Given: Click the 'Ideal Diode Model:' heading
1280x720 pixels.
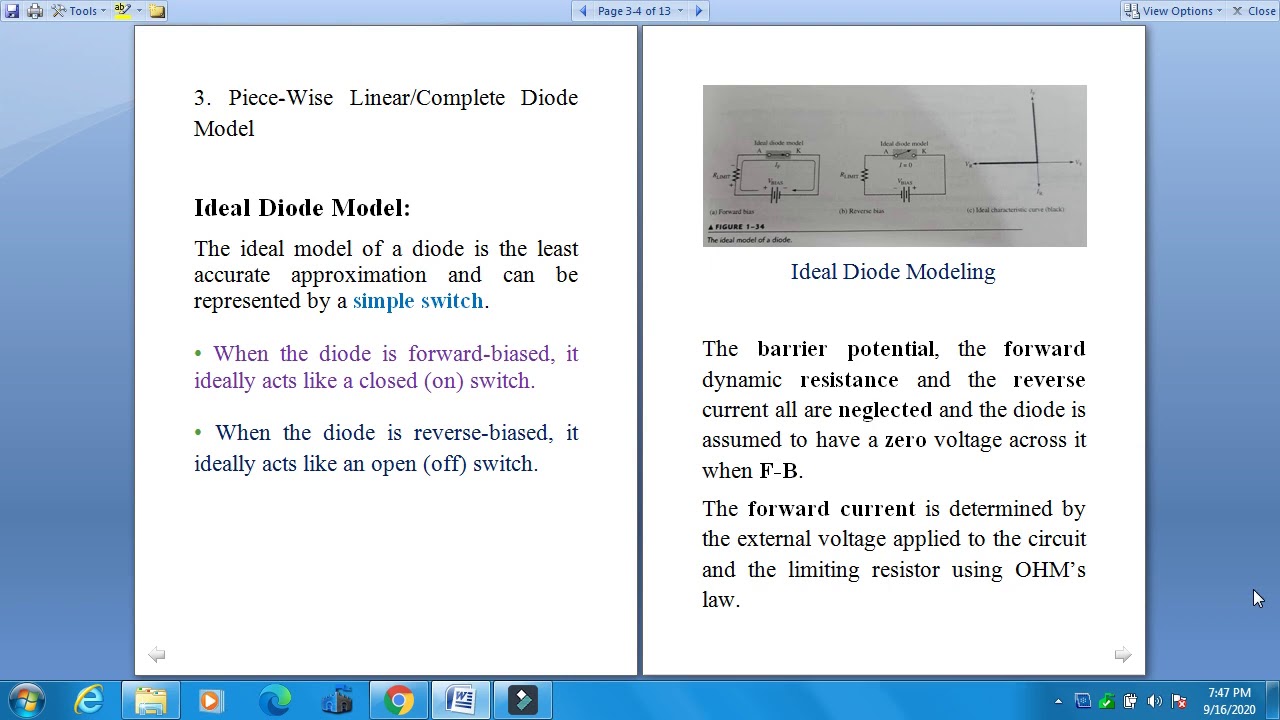Looking at the screenshot, I should click(302, 208).
